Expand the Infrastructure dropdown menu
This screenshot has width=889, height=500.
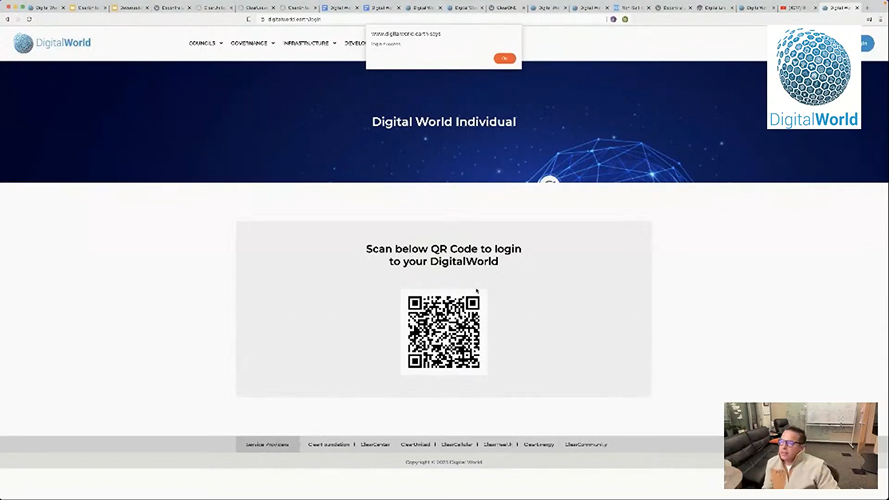click(309, 43)
